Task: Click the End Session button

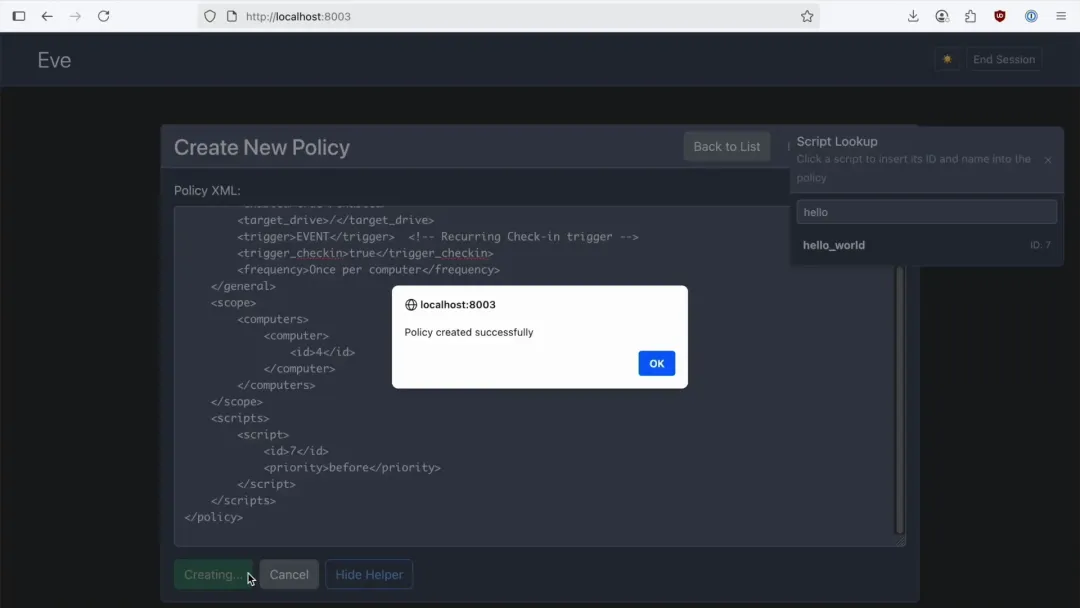Action: coord(1004,59)
